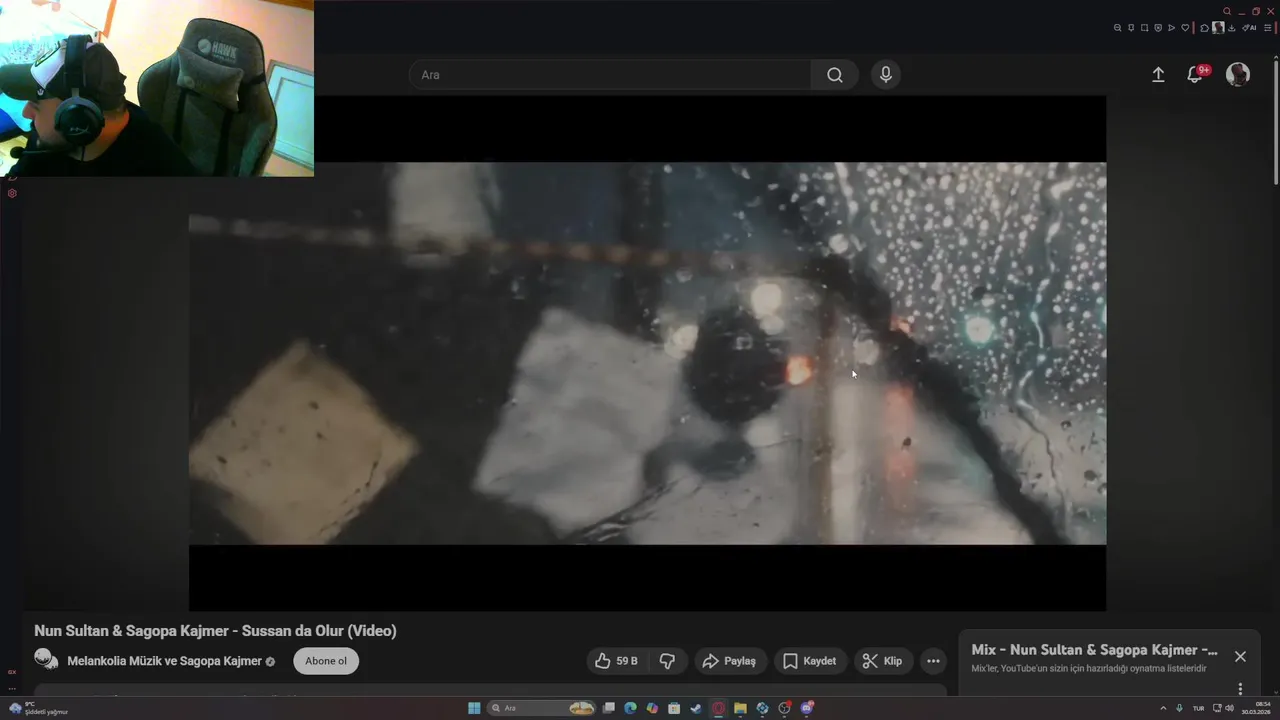Image resolution: width=1280 pixels, height=720 pixels.
Task: Open the Windows Start menu
Action: point(474,708)
